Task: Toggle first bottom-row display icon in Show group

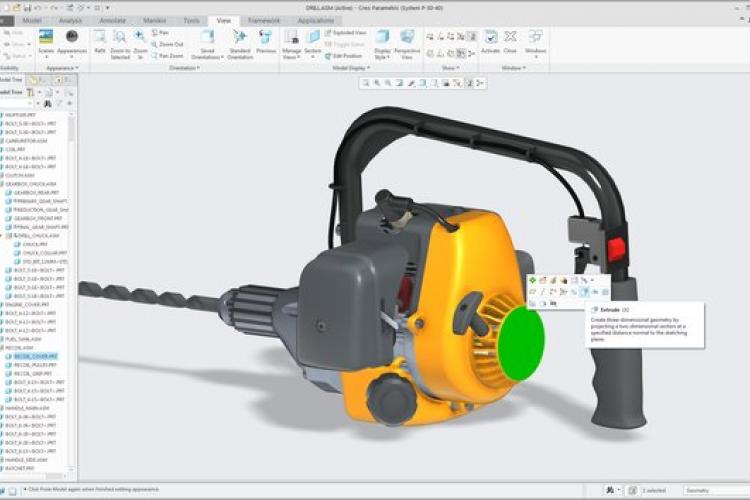Action: [x=430, y=54]
